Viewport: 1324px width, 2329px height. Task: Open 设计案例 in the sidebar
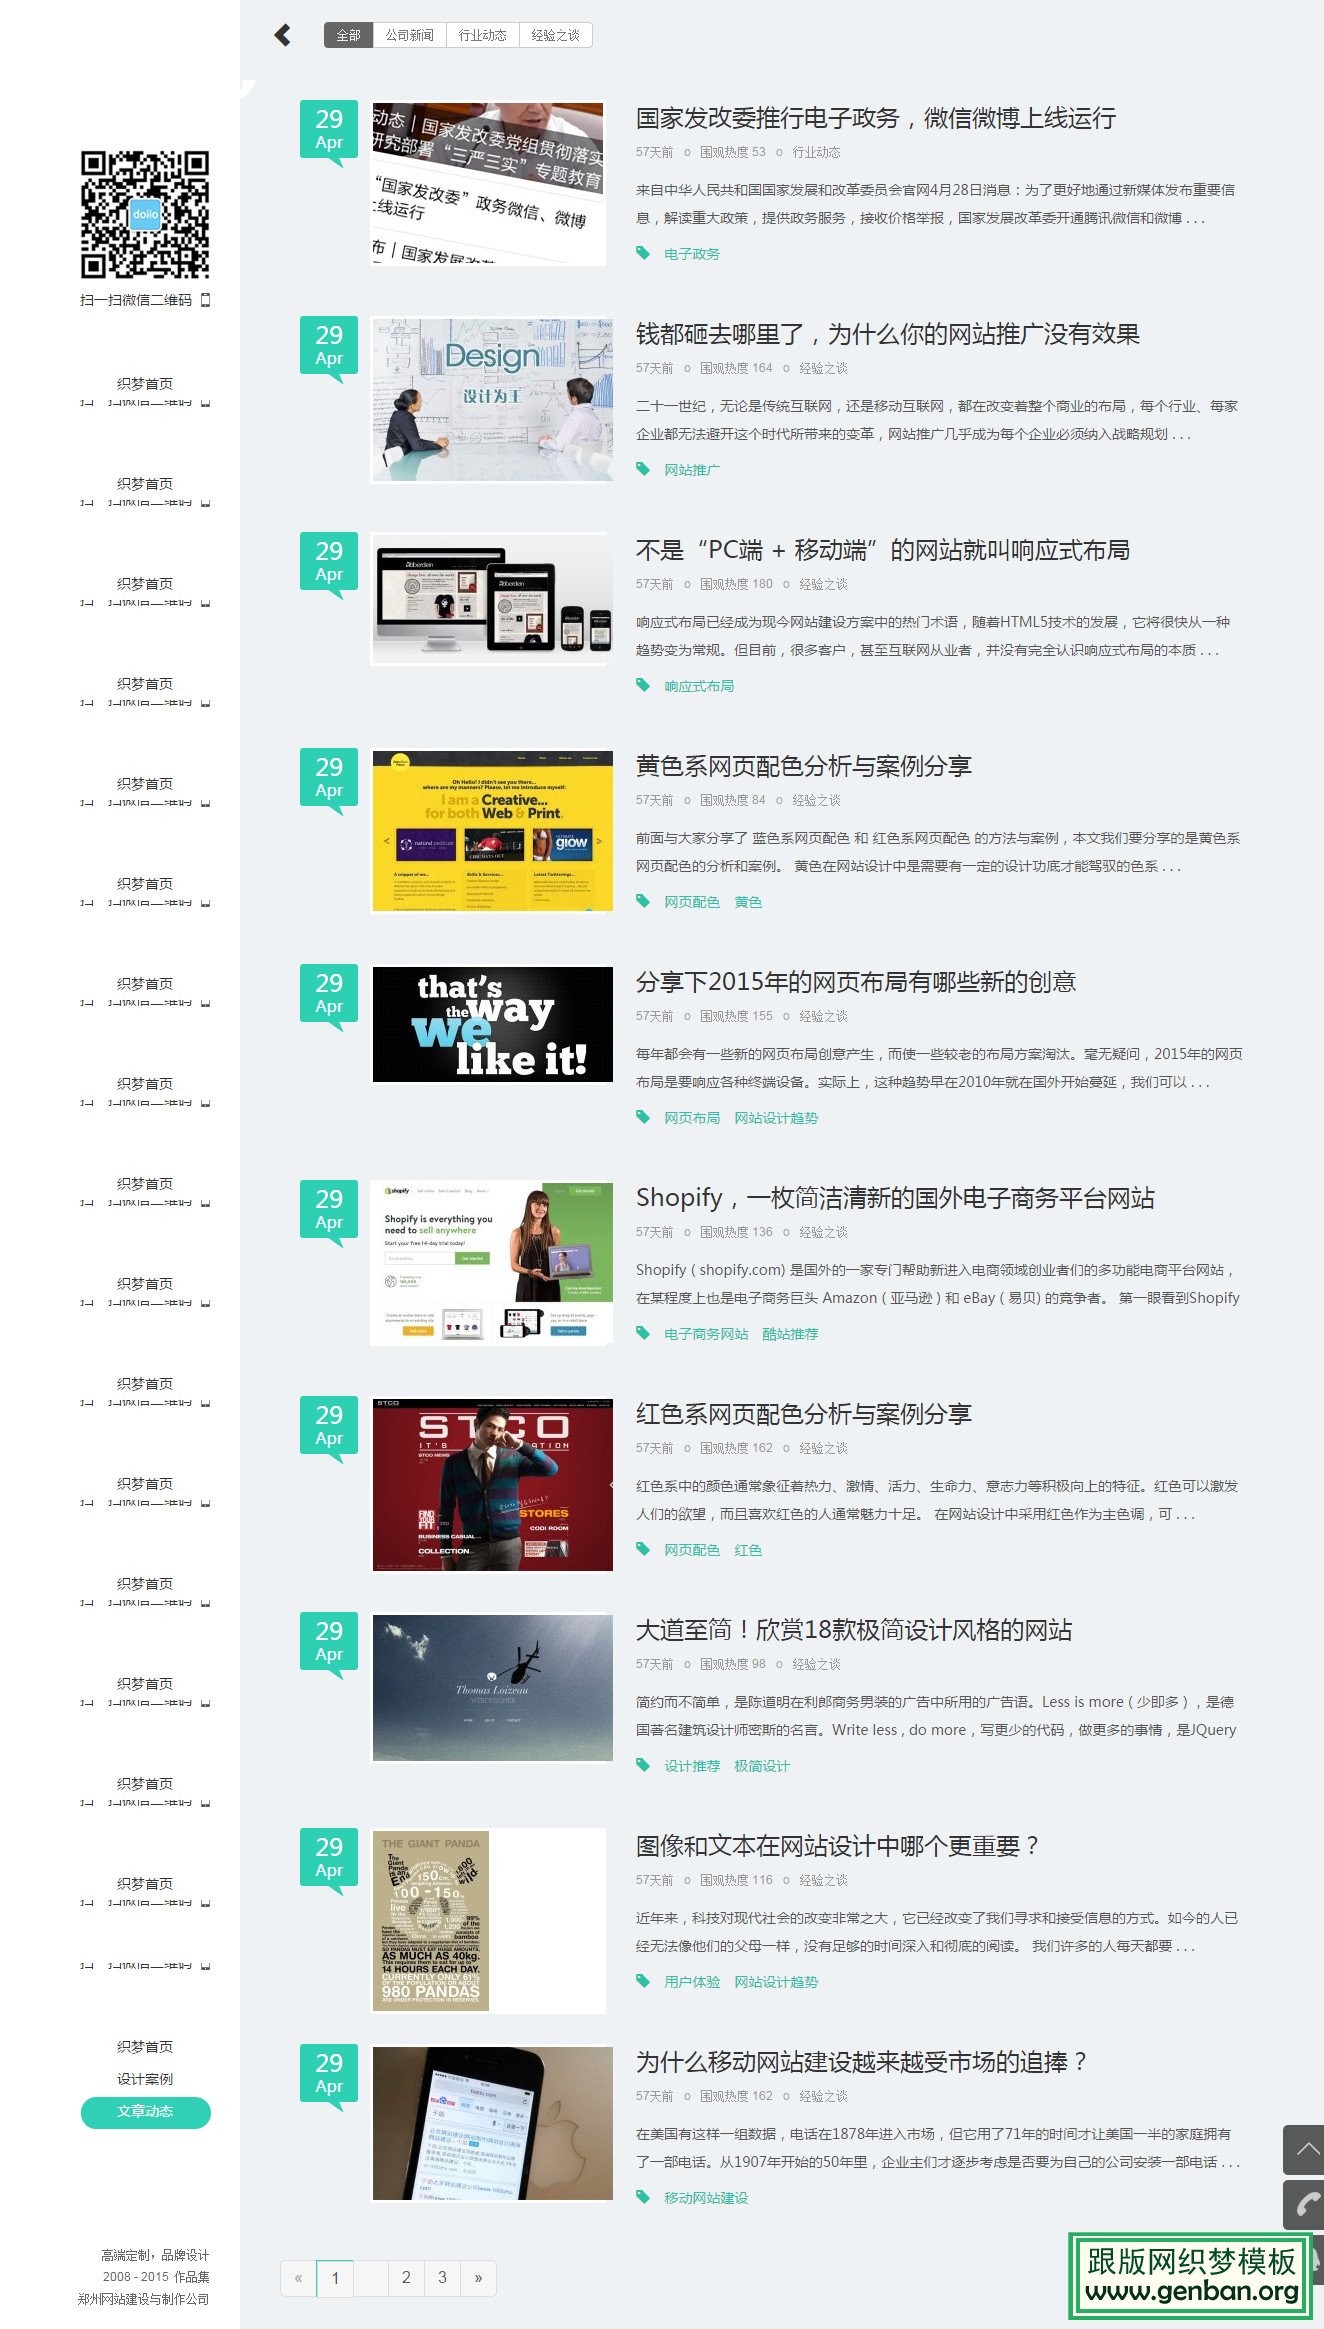tap(145, 2079)
